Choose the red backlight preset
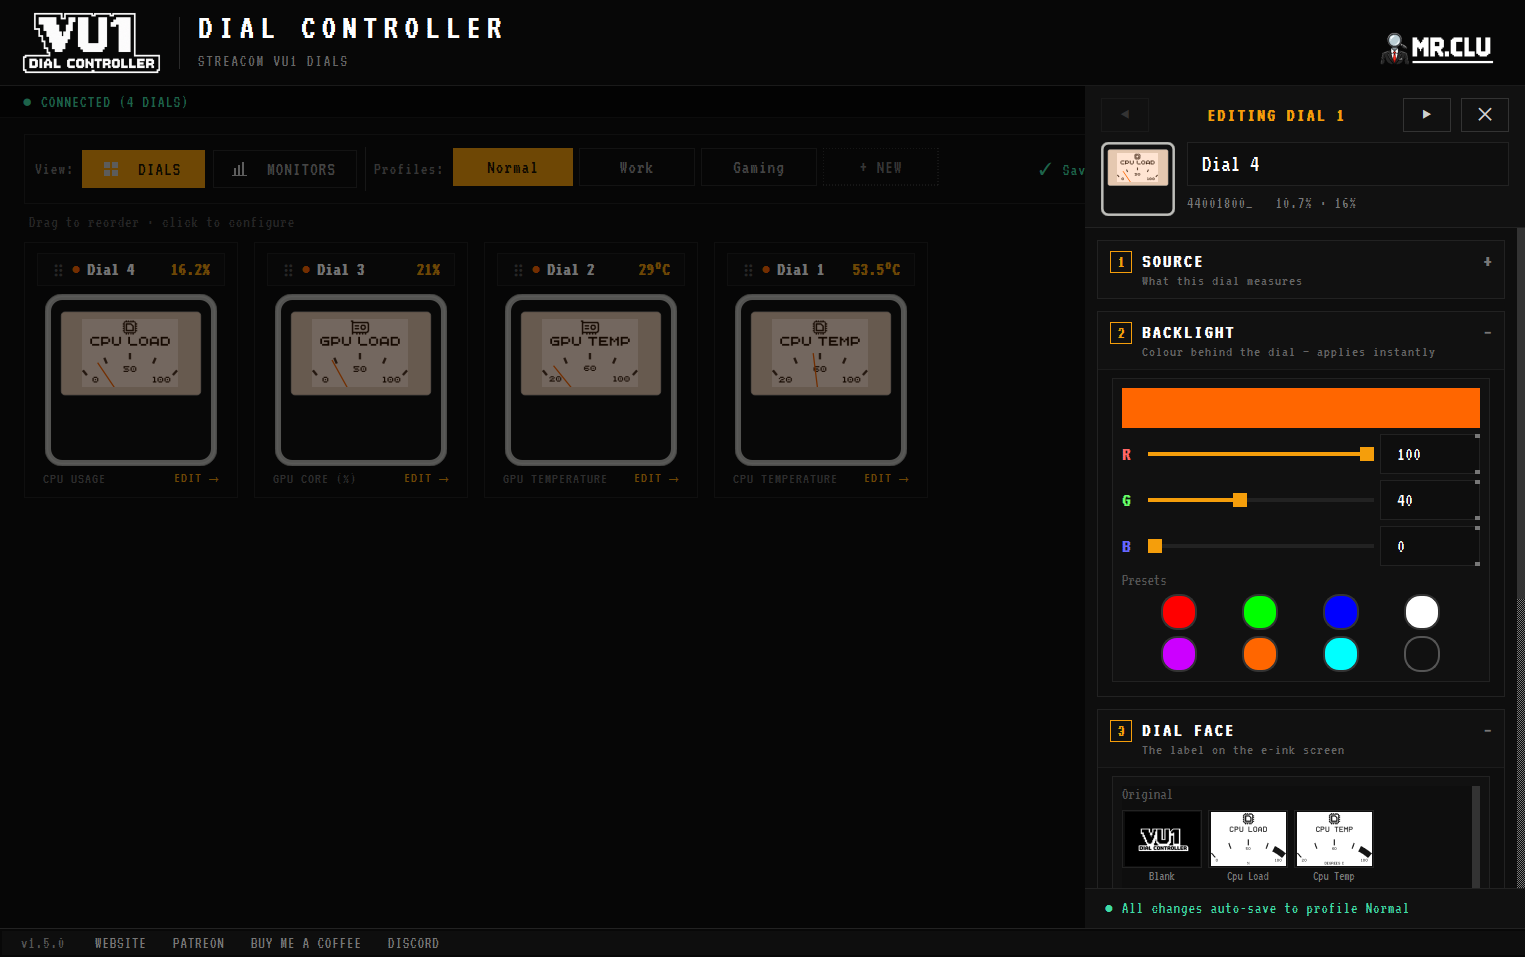This screenshot has width=1525, height=957. tap(1179, 612)
